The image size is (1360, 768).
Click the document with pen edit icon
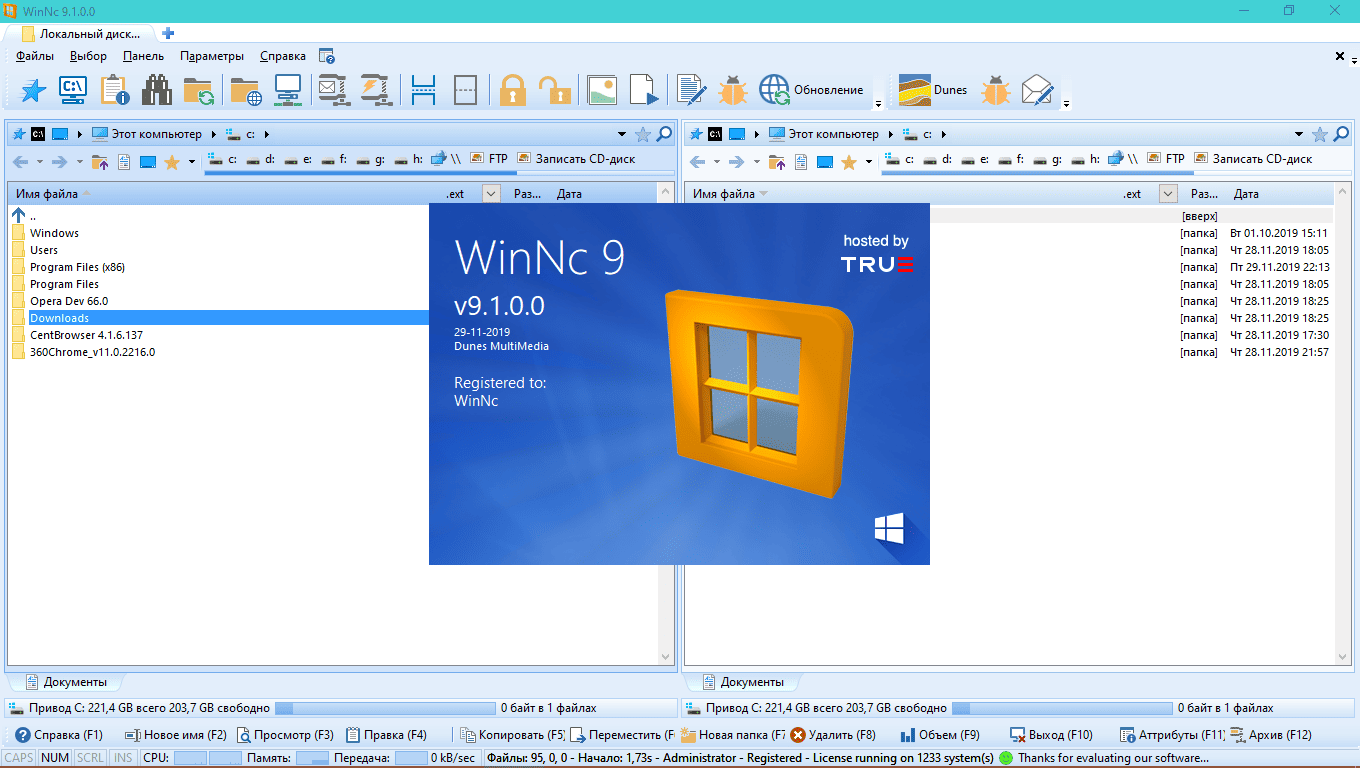click(691, 90)
